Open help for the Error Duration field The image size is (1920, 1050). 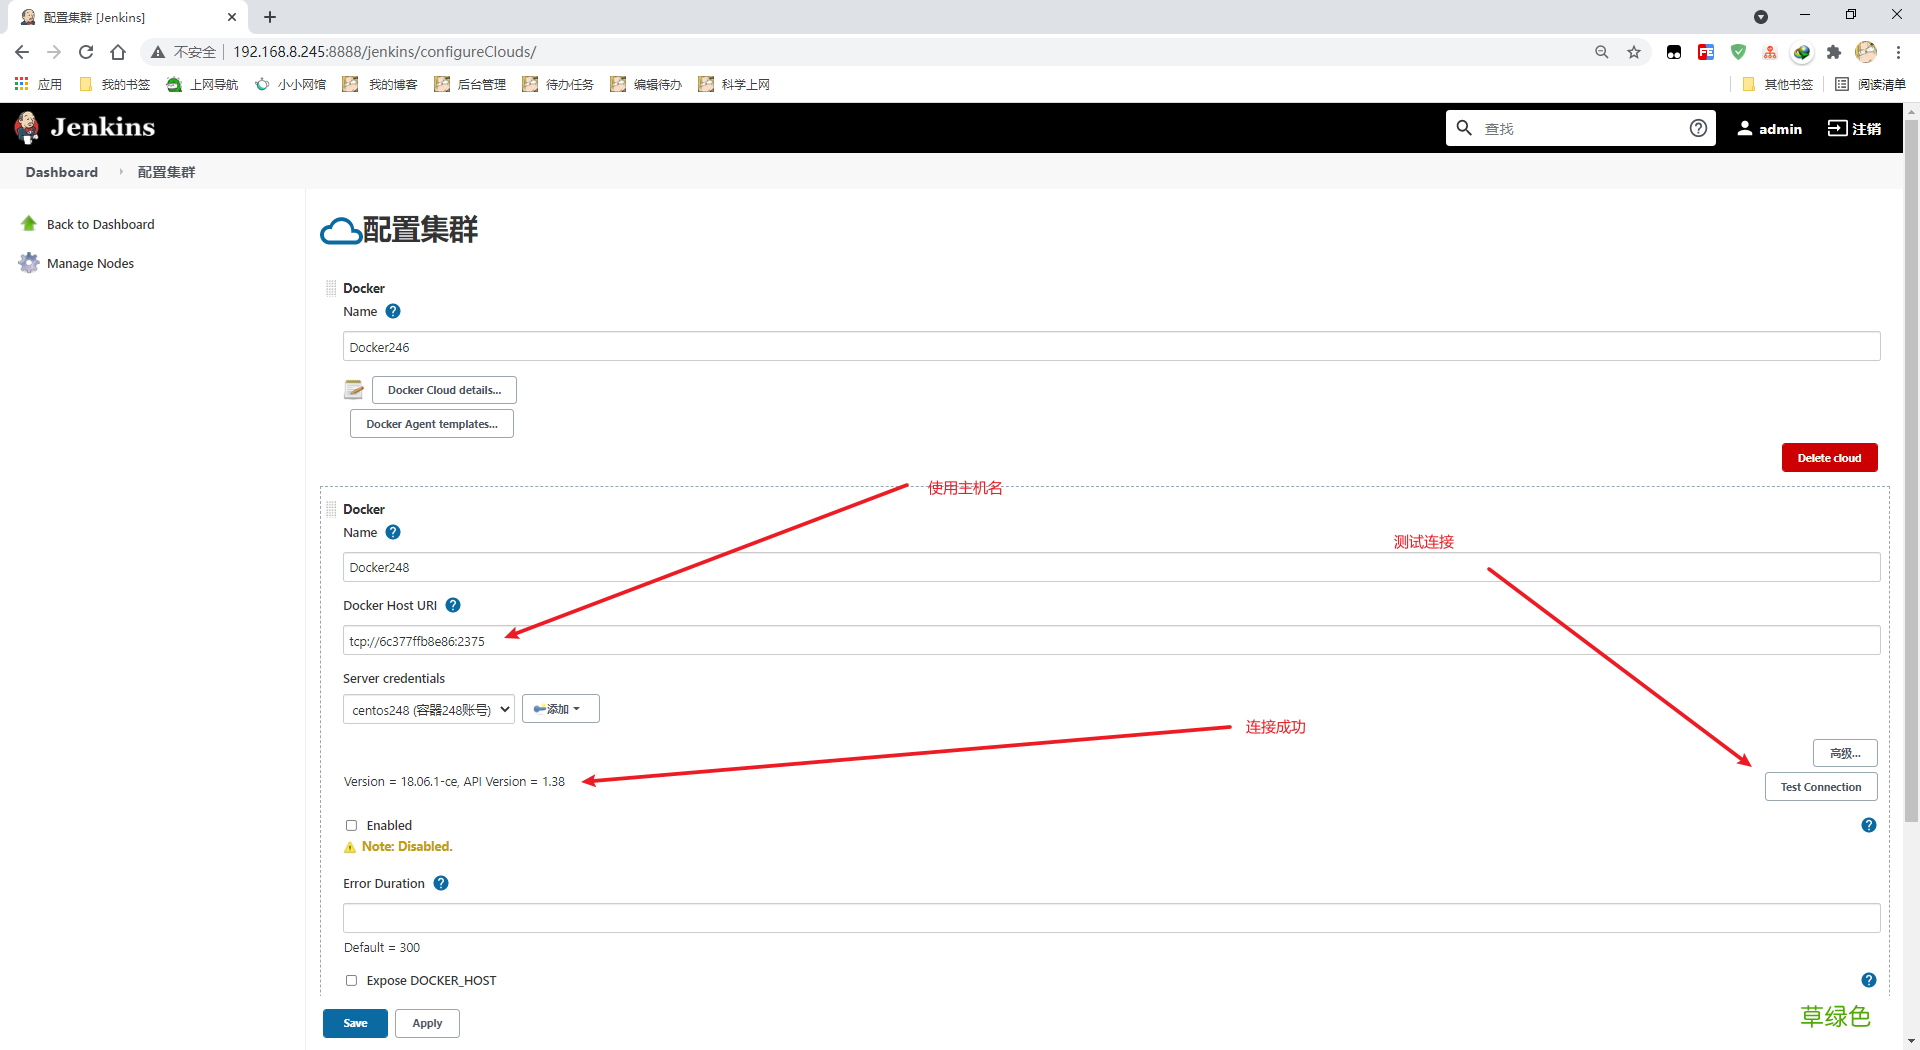coord(440,883)
